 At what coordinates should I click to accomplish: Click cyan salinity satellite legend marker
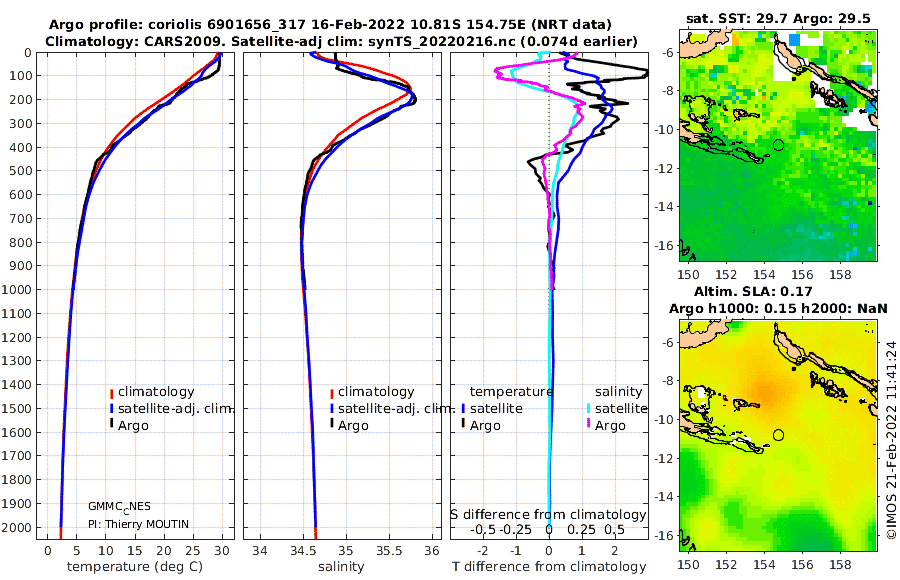pos(589,409)
